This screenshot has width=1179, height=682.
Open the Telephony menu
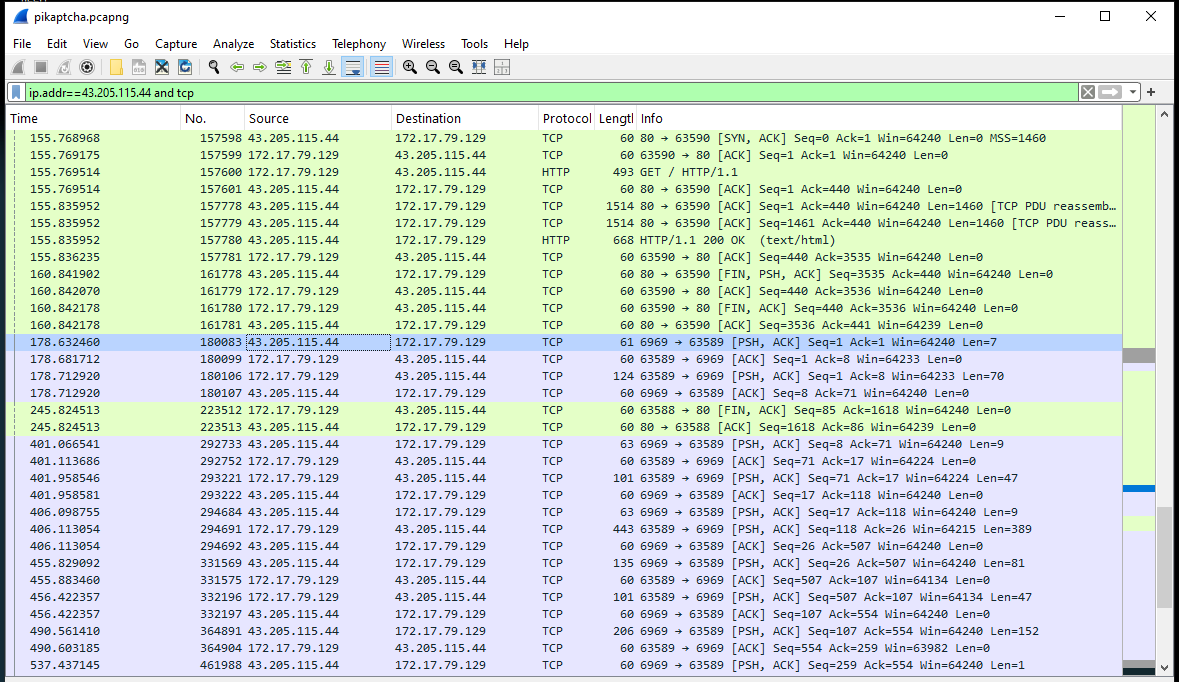(x=359, y=44)
